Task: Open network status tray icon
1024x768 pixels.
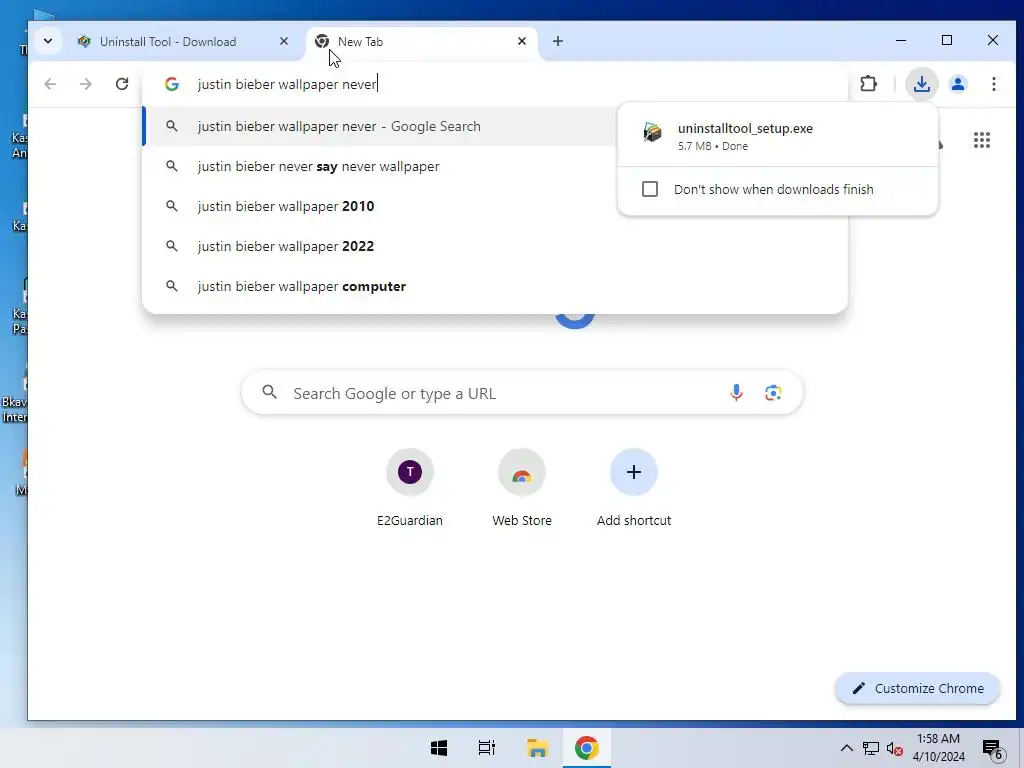Action: 871,748
